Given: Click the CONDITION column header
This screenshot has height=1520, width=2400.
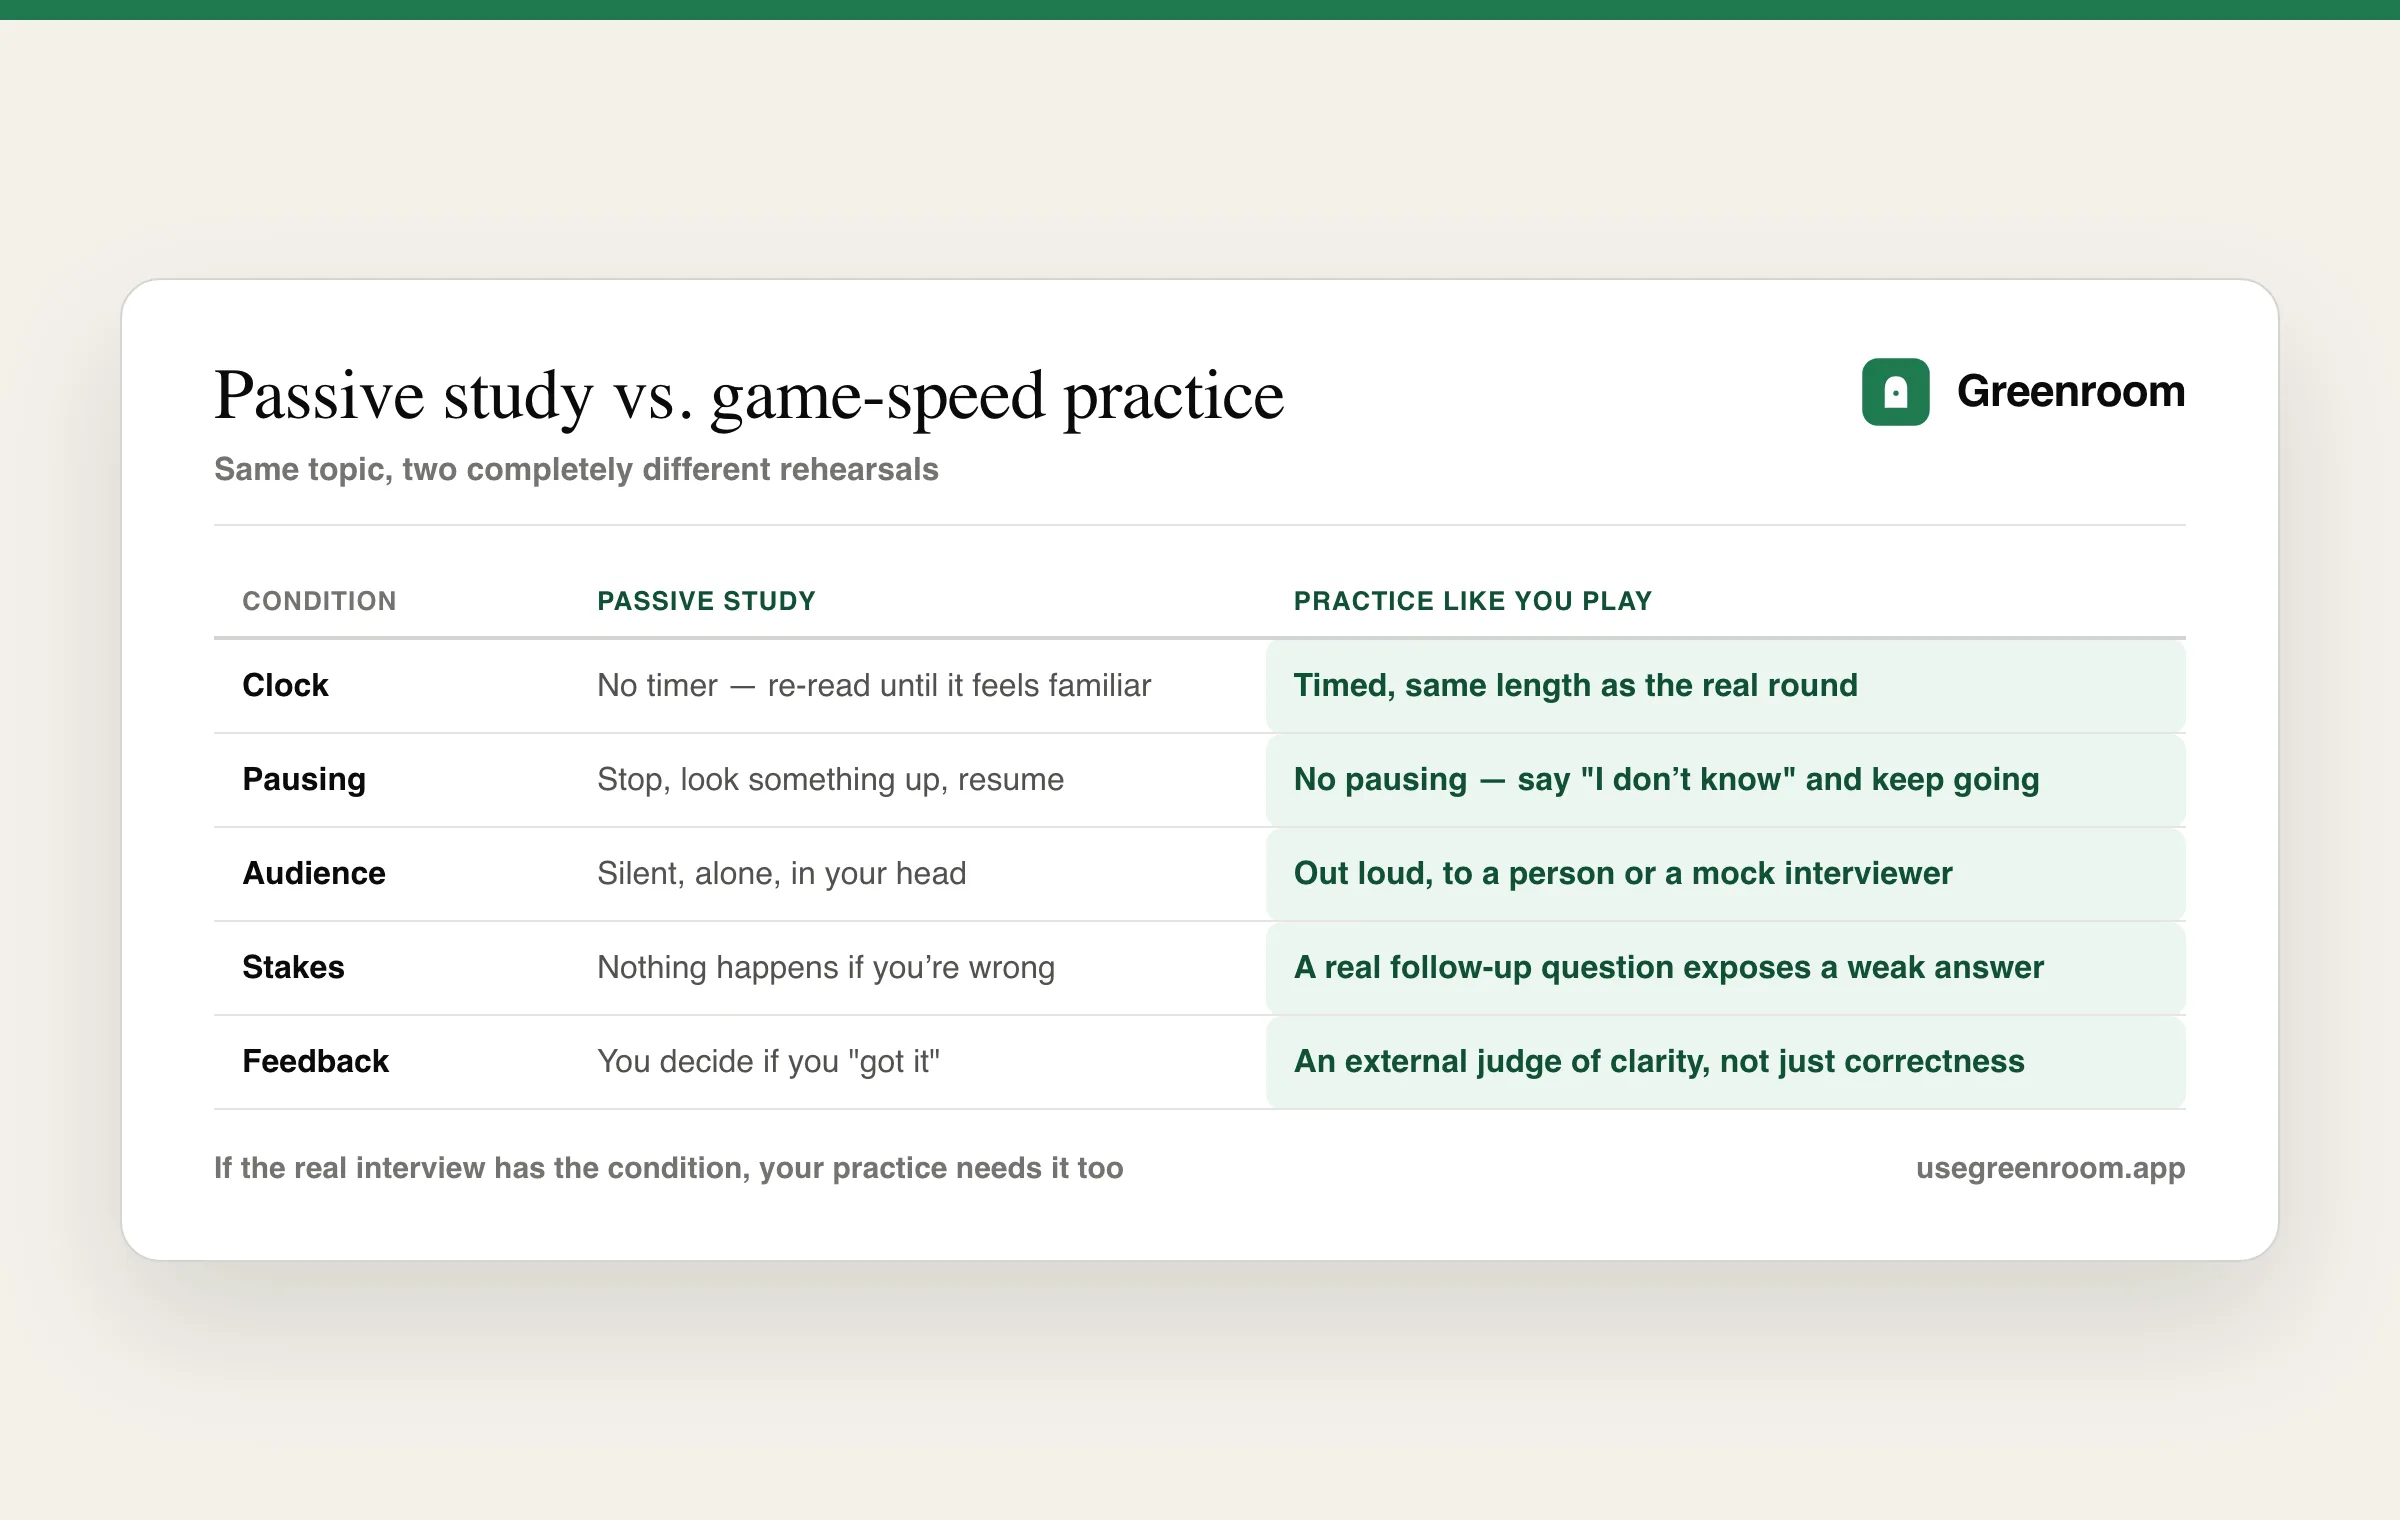Looking at the screenshot, I should pos(319,601).
